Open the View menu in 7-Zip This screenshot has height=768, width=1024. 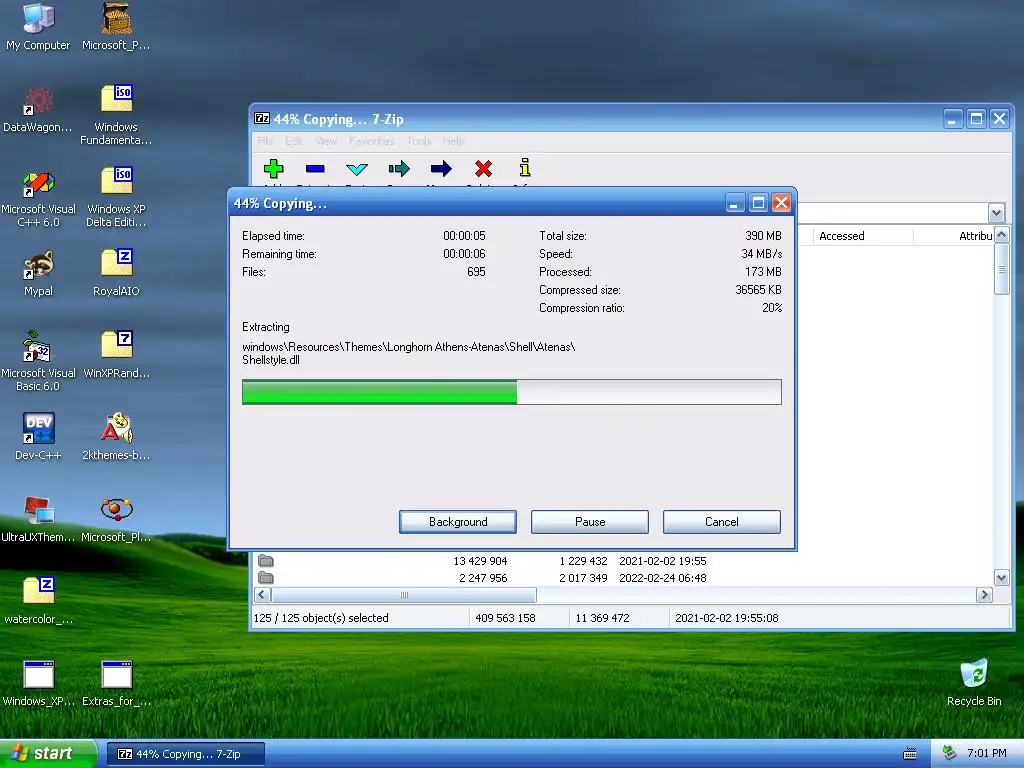pyautogui.click(x=326, y=141)
